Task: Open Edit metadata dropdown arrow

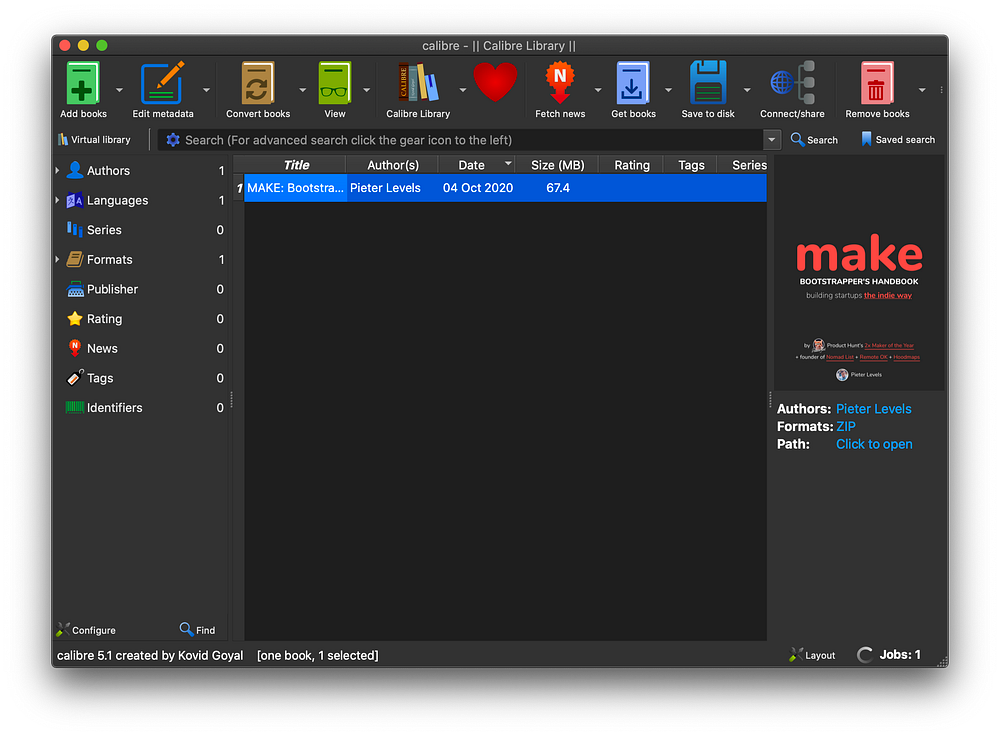Action: click(x=206, y=91)
